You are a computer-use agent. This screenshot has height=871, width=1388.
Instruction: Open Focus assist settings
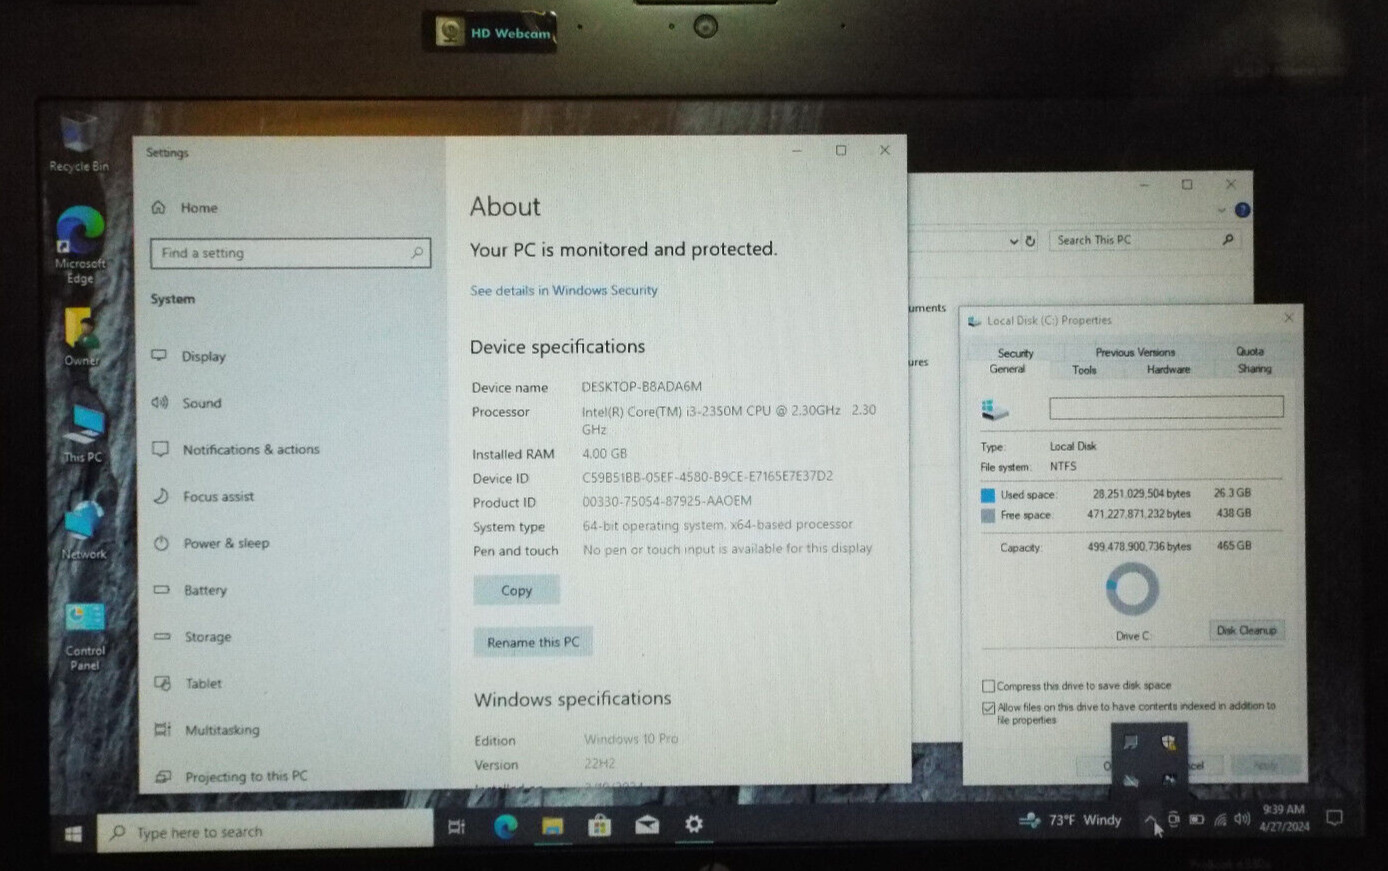click(x=204, y=496)
